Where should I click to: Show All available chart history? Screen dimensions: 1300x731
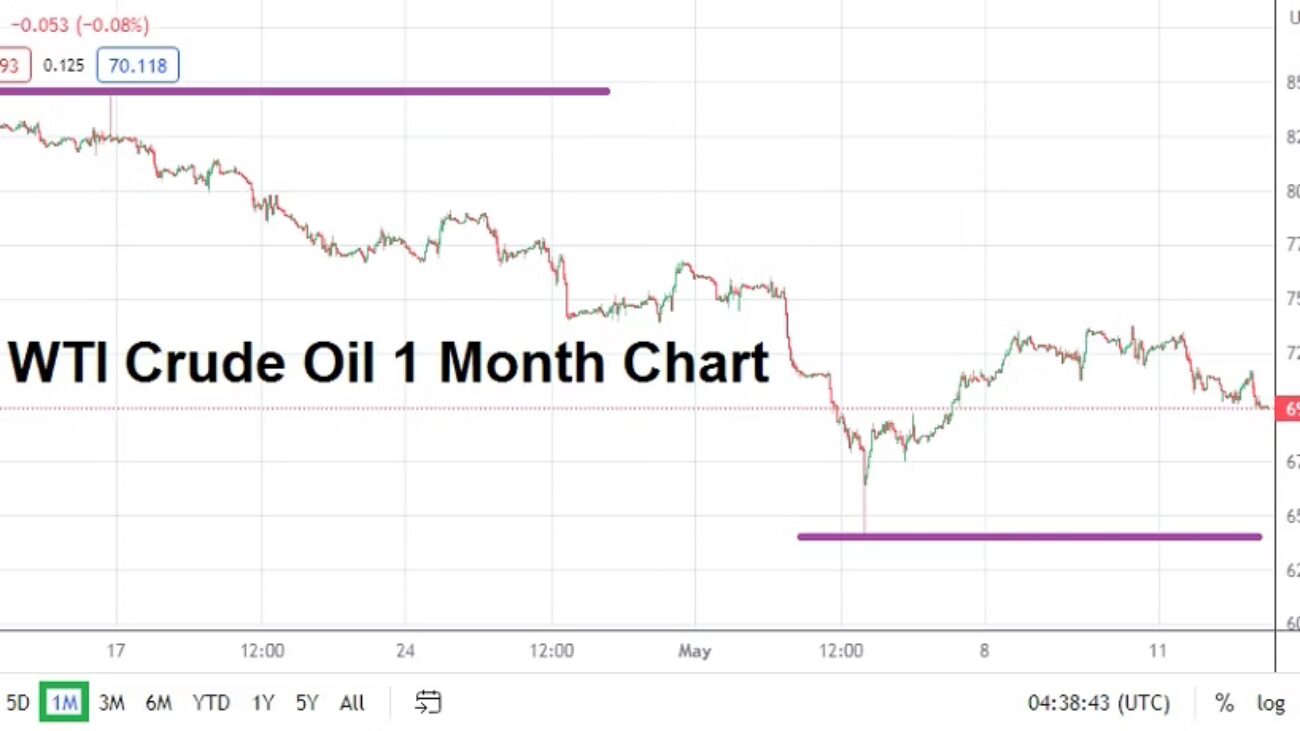point(352,703)
